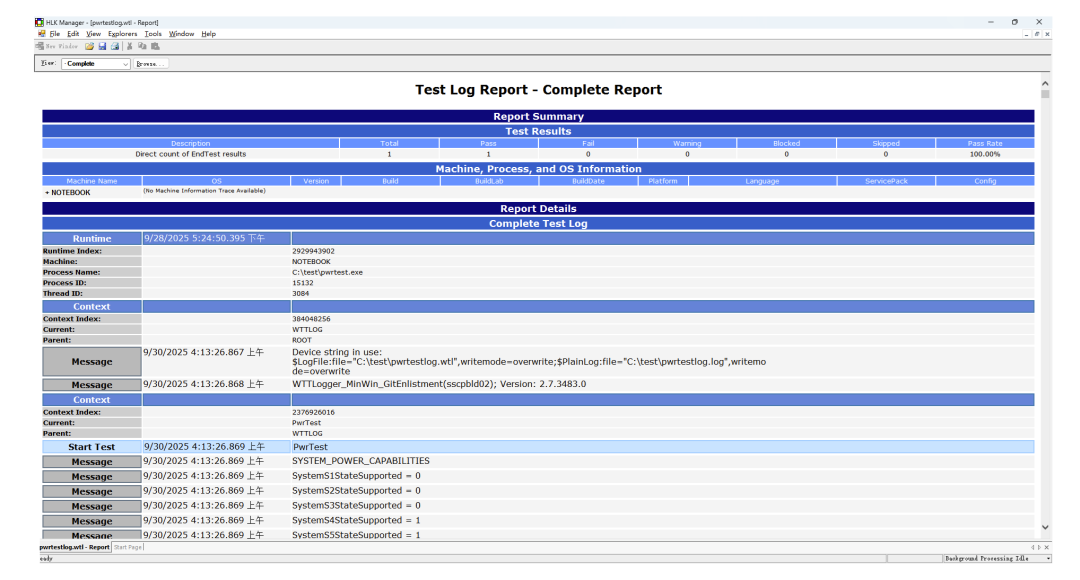Viewport: 1080px width, 580px height.
Task: Close the document tab strip with X
Action: [x=1047, y=547]
